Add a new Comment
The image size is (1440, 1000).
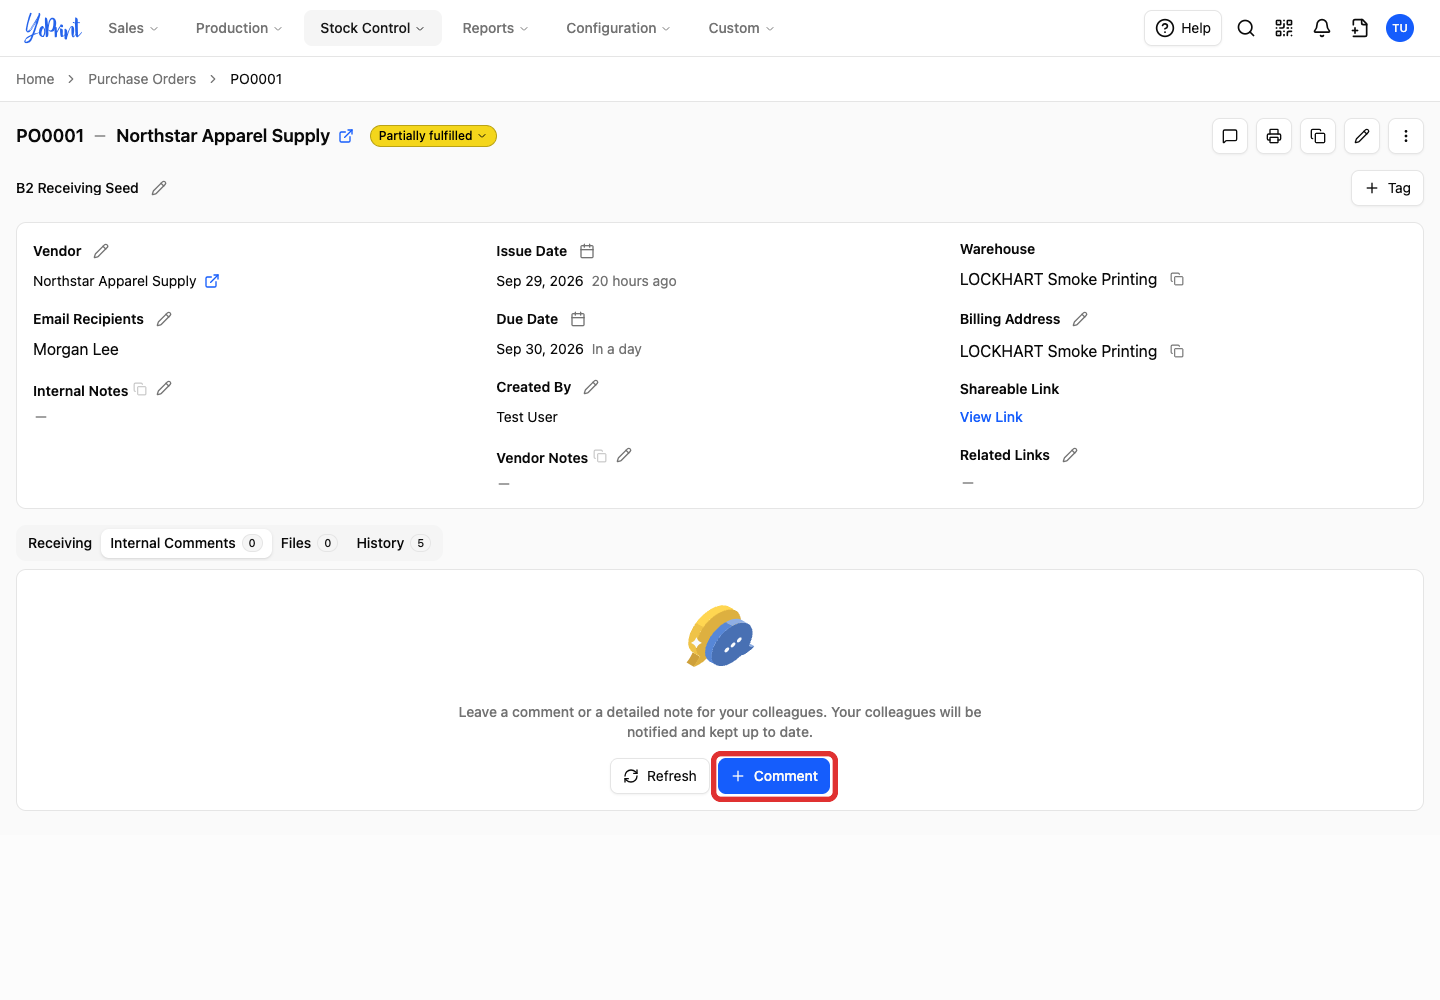point(774,776)
